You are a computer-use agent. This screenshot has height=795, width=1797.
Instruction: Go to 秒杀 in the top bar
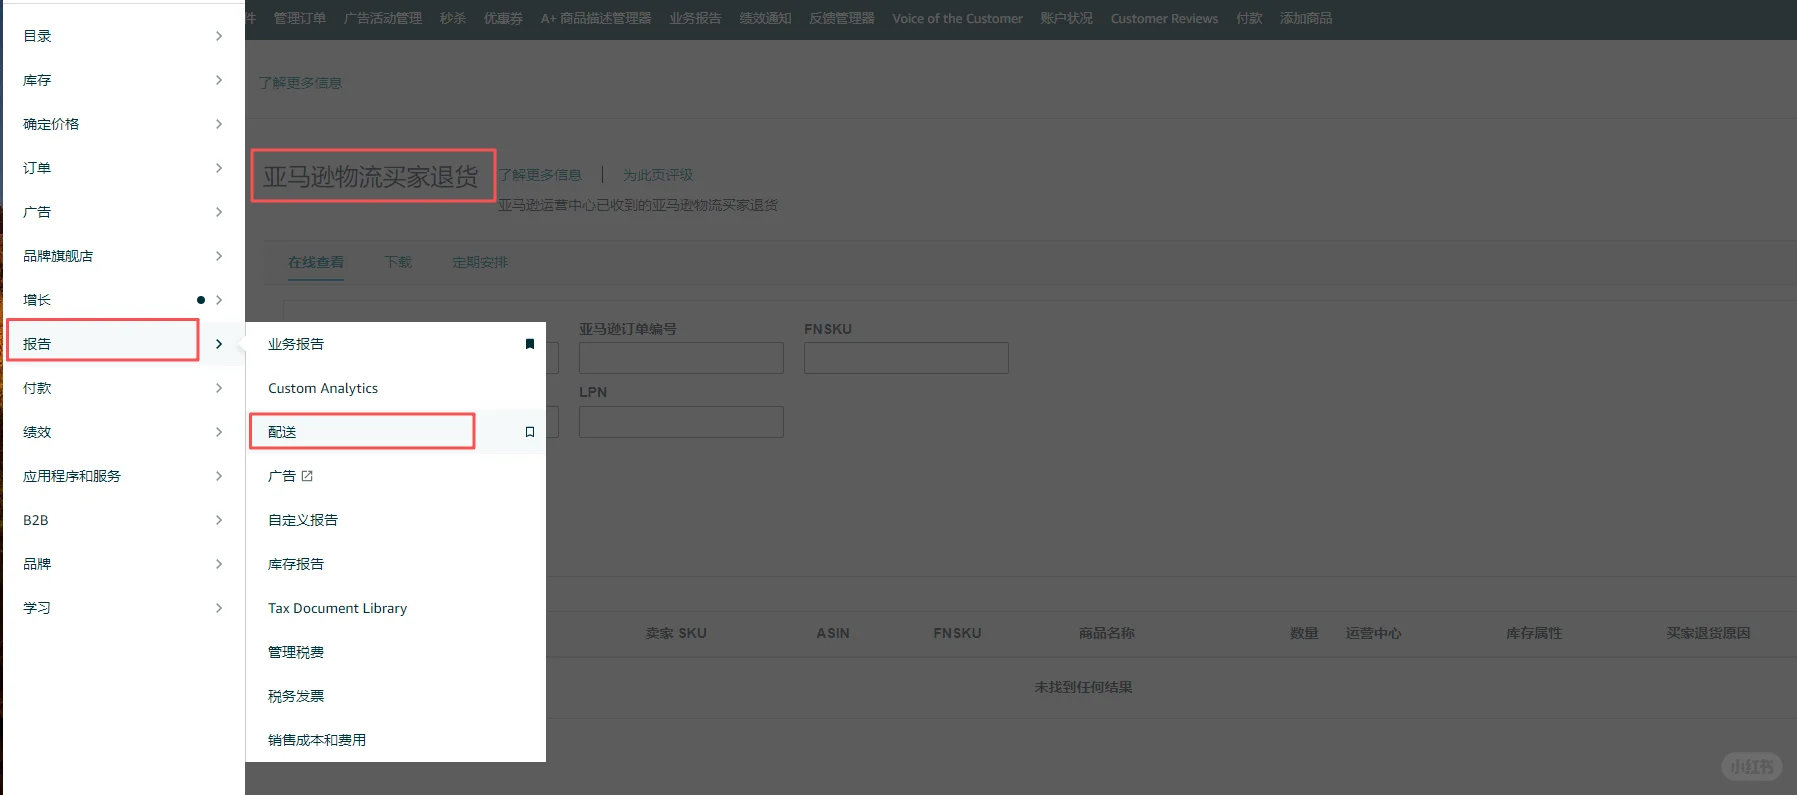[x=453, y=18]
